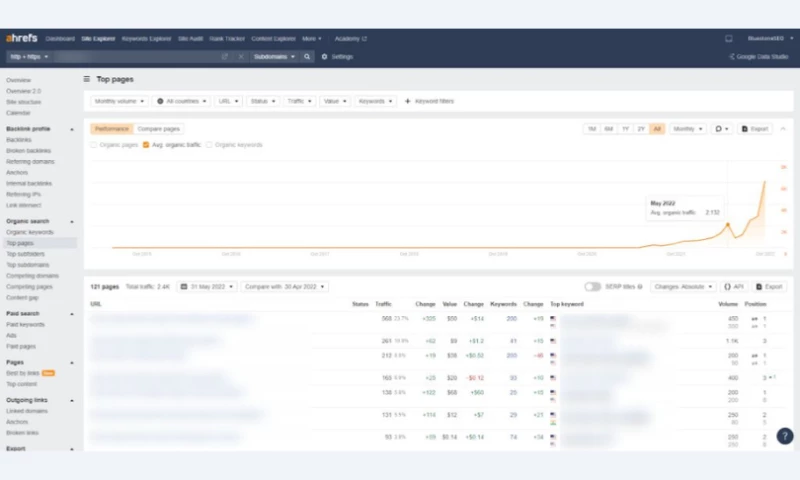Collapse the Paid search section
This screenshot has height=480, width=800.
[x=71, y=314]
